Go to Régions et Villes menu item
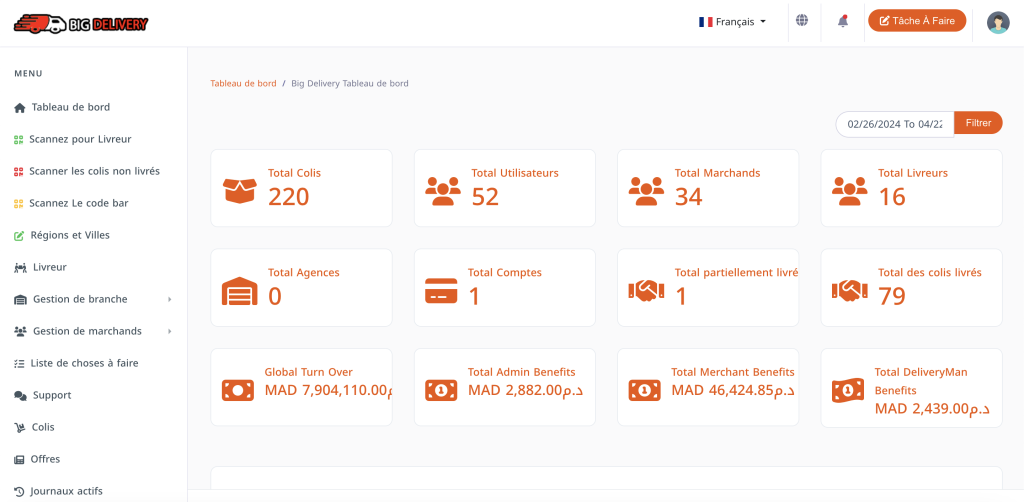 70,235
